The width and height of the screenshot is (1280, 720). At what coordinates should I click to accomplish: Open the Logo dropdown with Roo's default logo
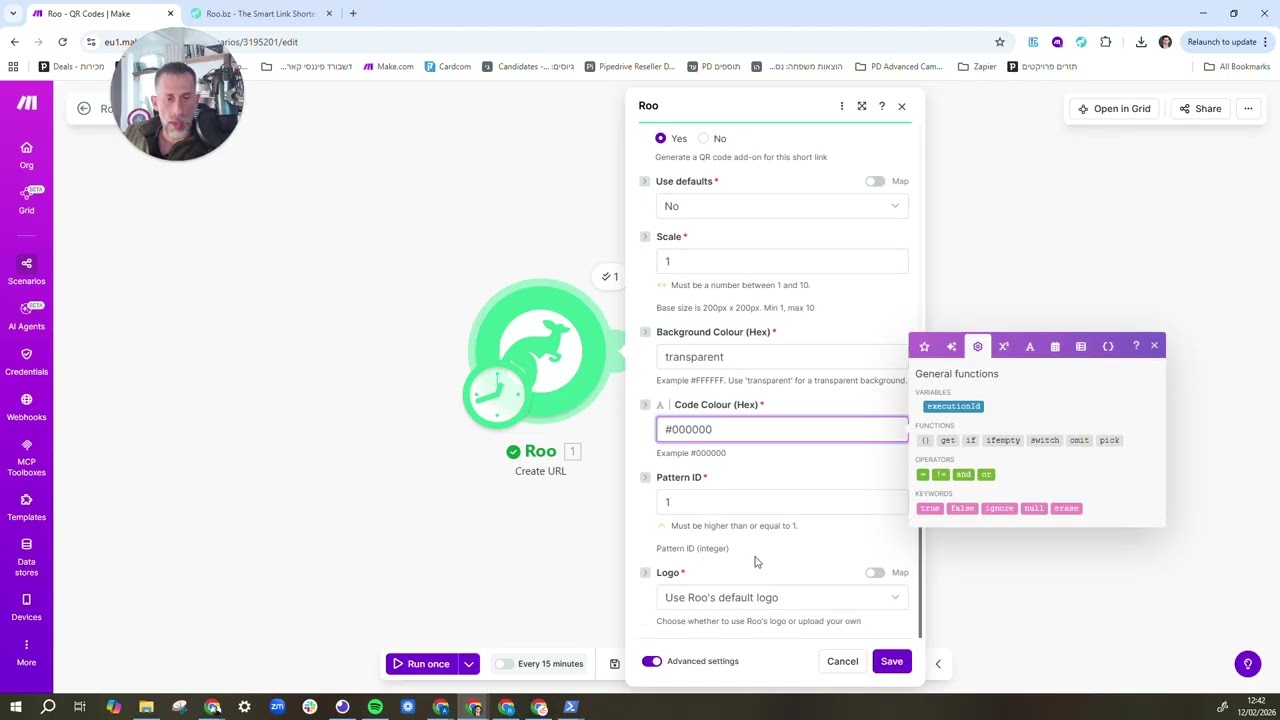(782, 597)
